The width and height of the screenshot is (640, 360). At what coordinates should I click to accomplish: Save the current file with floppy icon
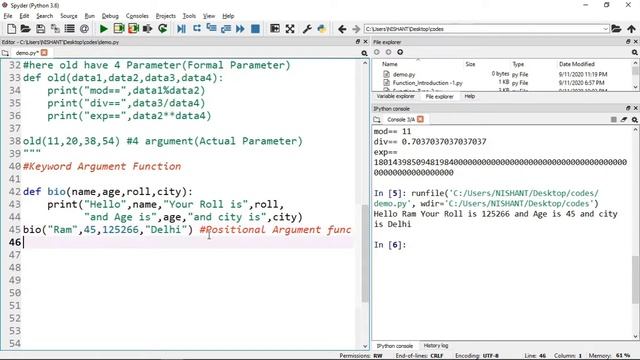pos(40,29)
